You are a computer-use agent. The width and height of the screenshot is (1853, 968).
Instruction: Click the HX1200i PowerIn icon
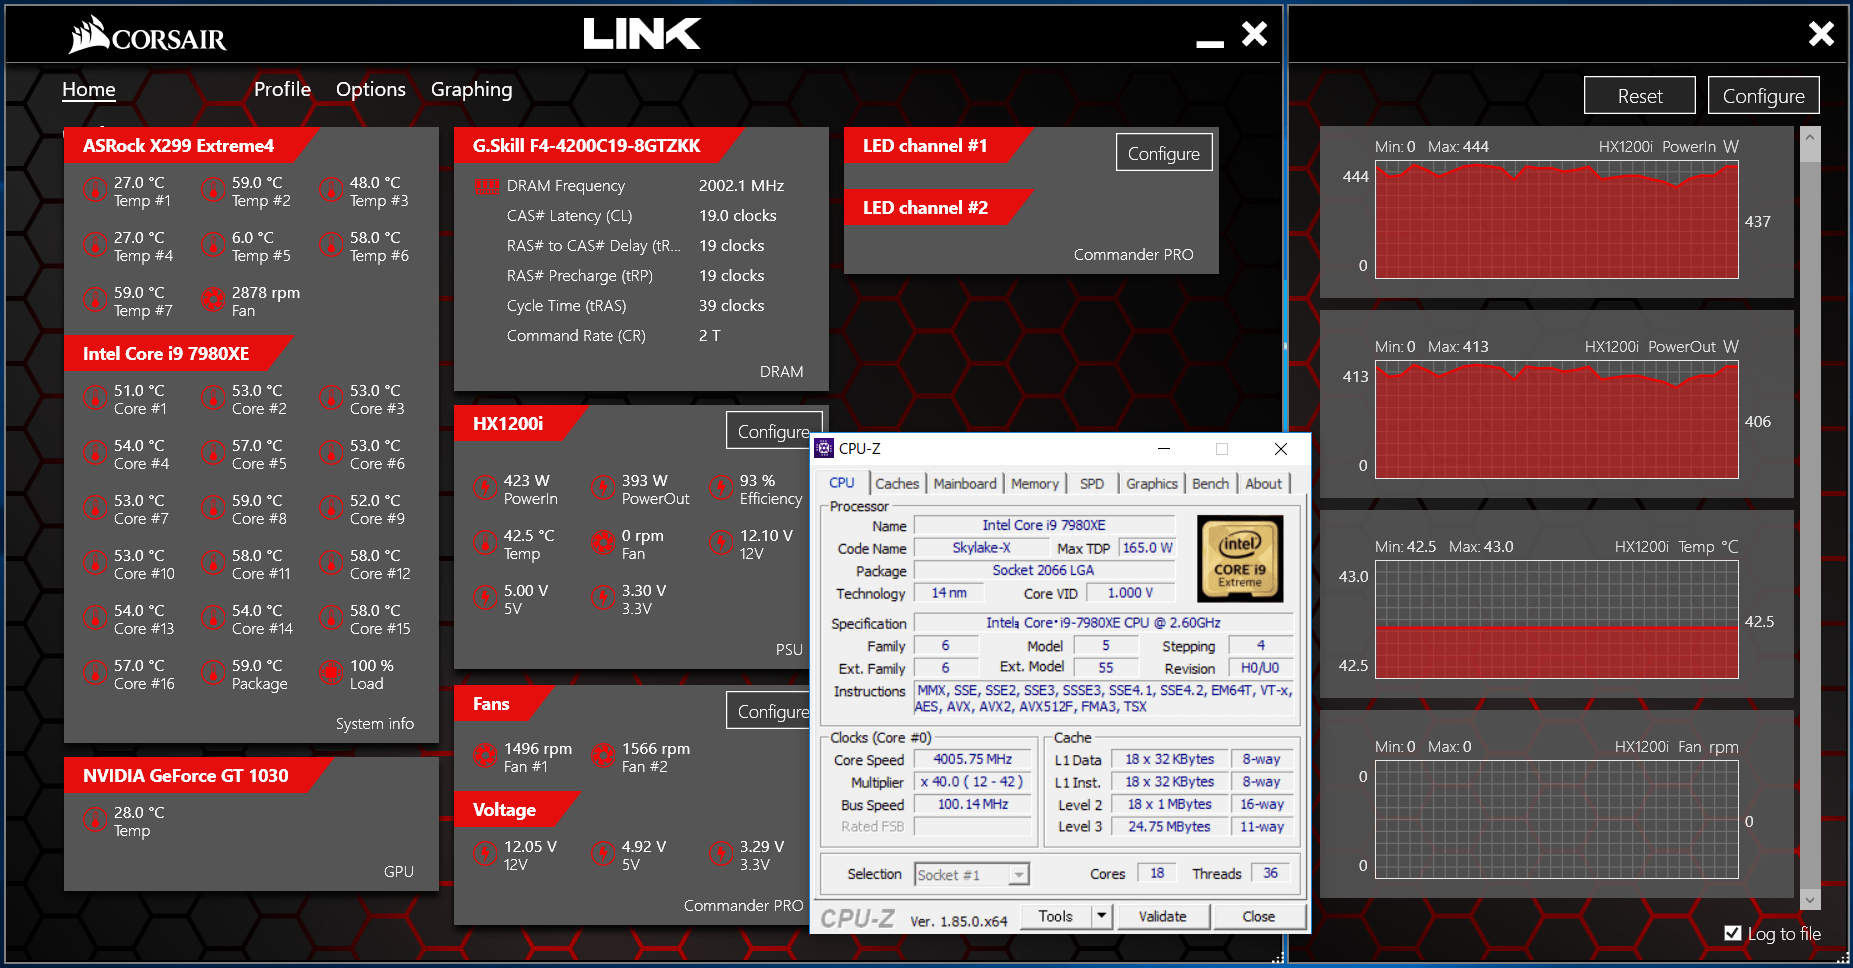point(485,488)
